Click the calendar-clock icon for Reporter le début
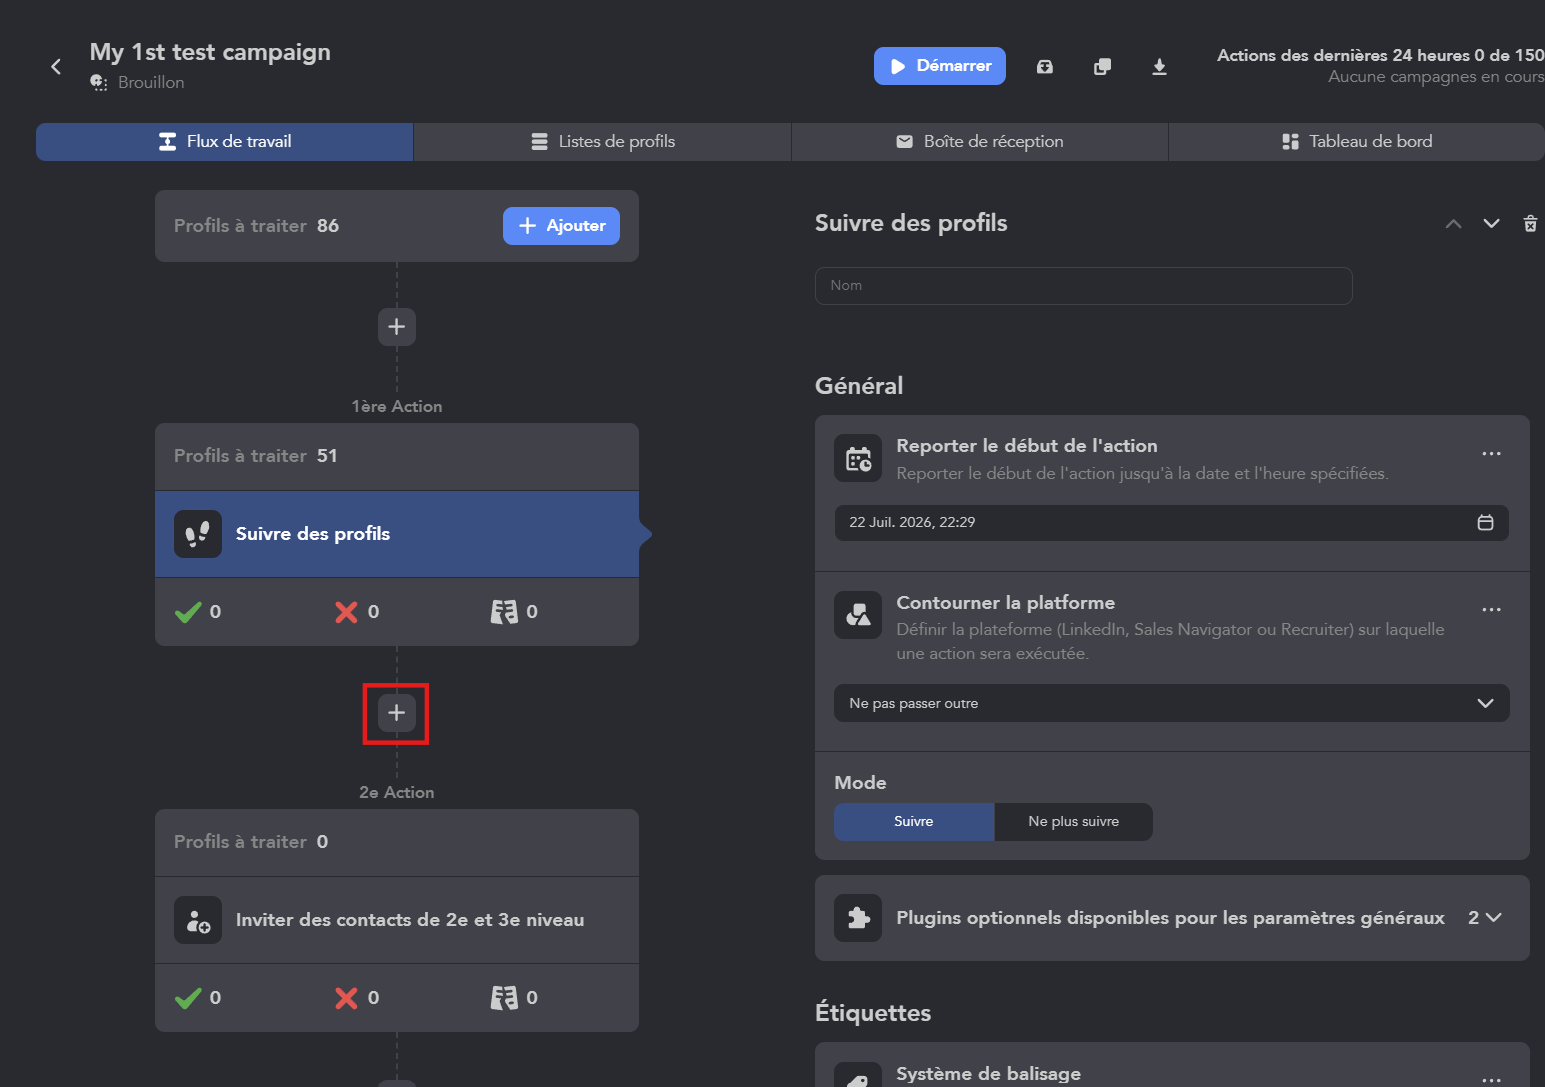 [858, 458]
